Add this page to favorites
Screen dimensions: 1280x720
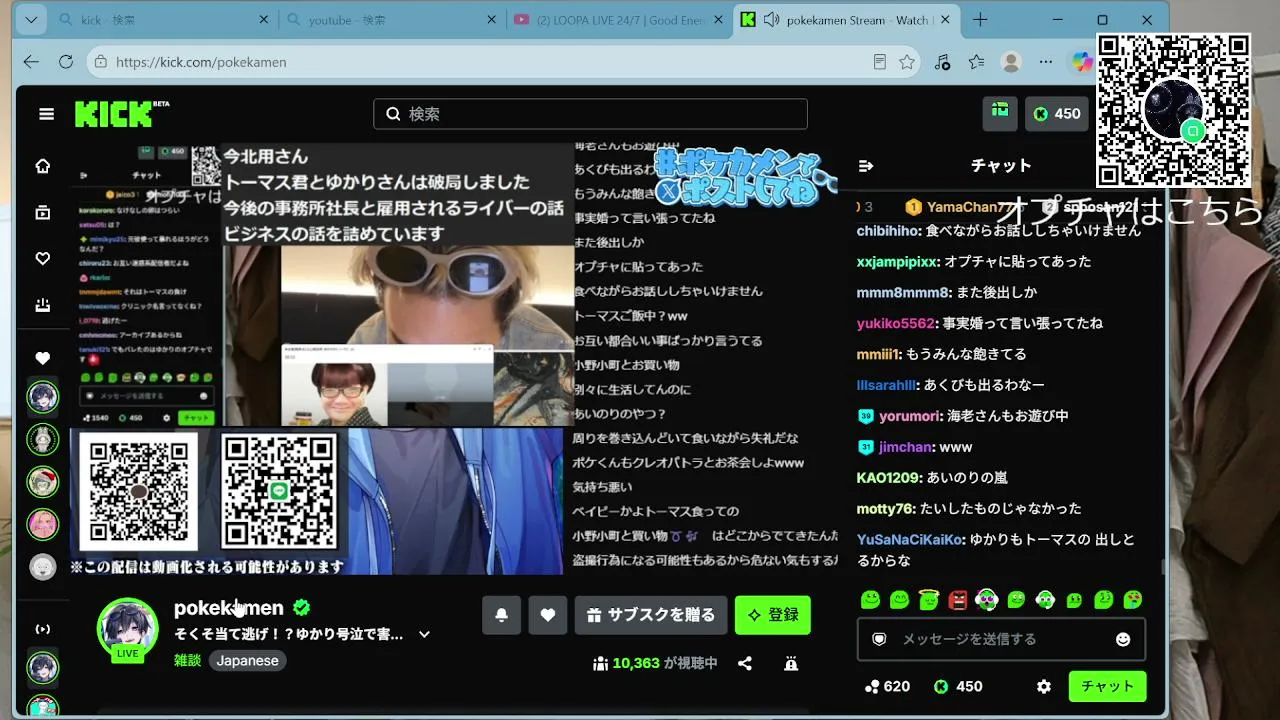click(907, 62)
